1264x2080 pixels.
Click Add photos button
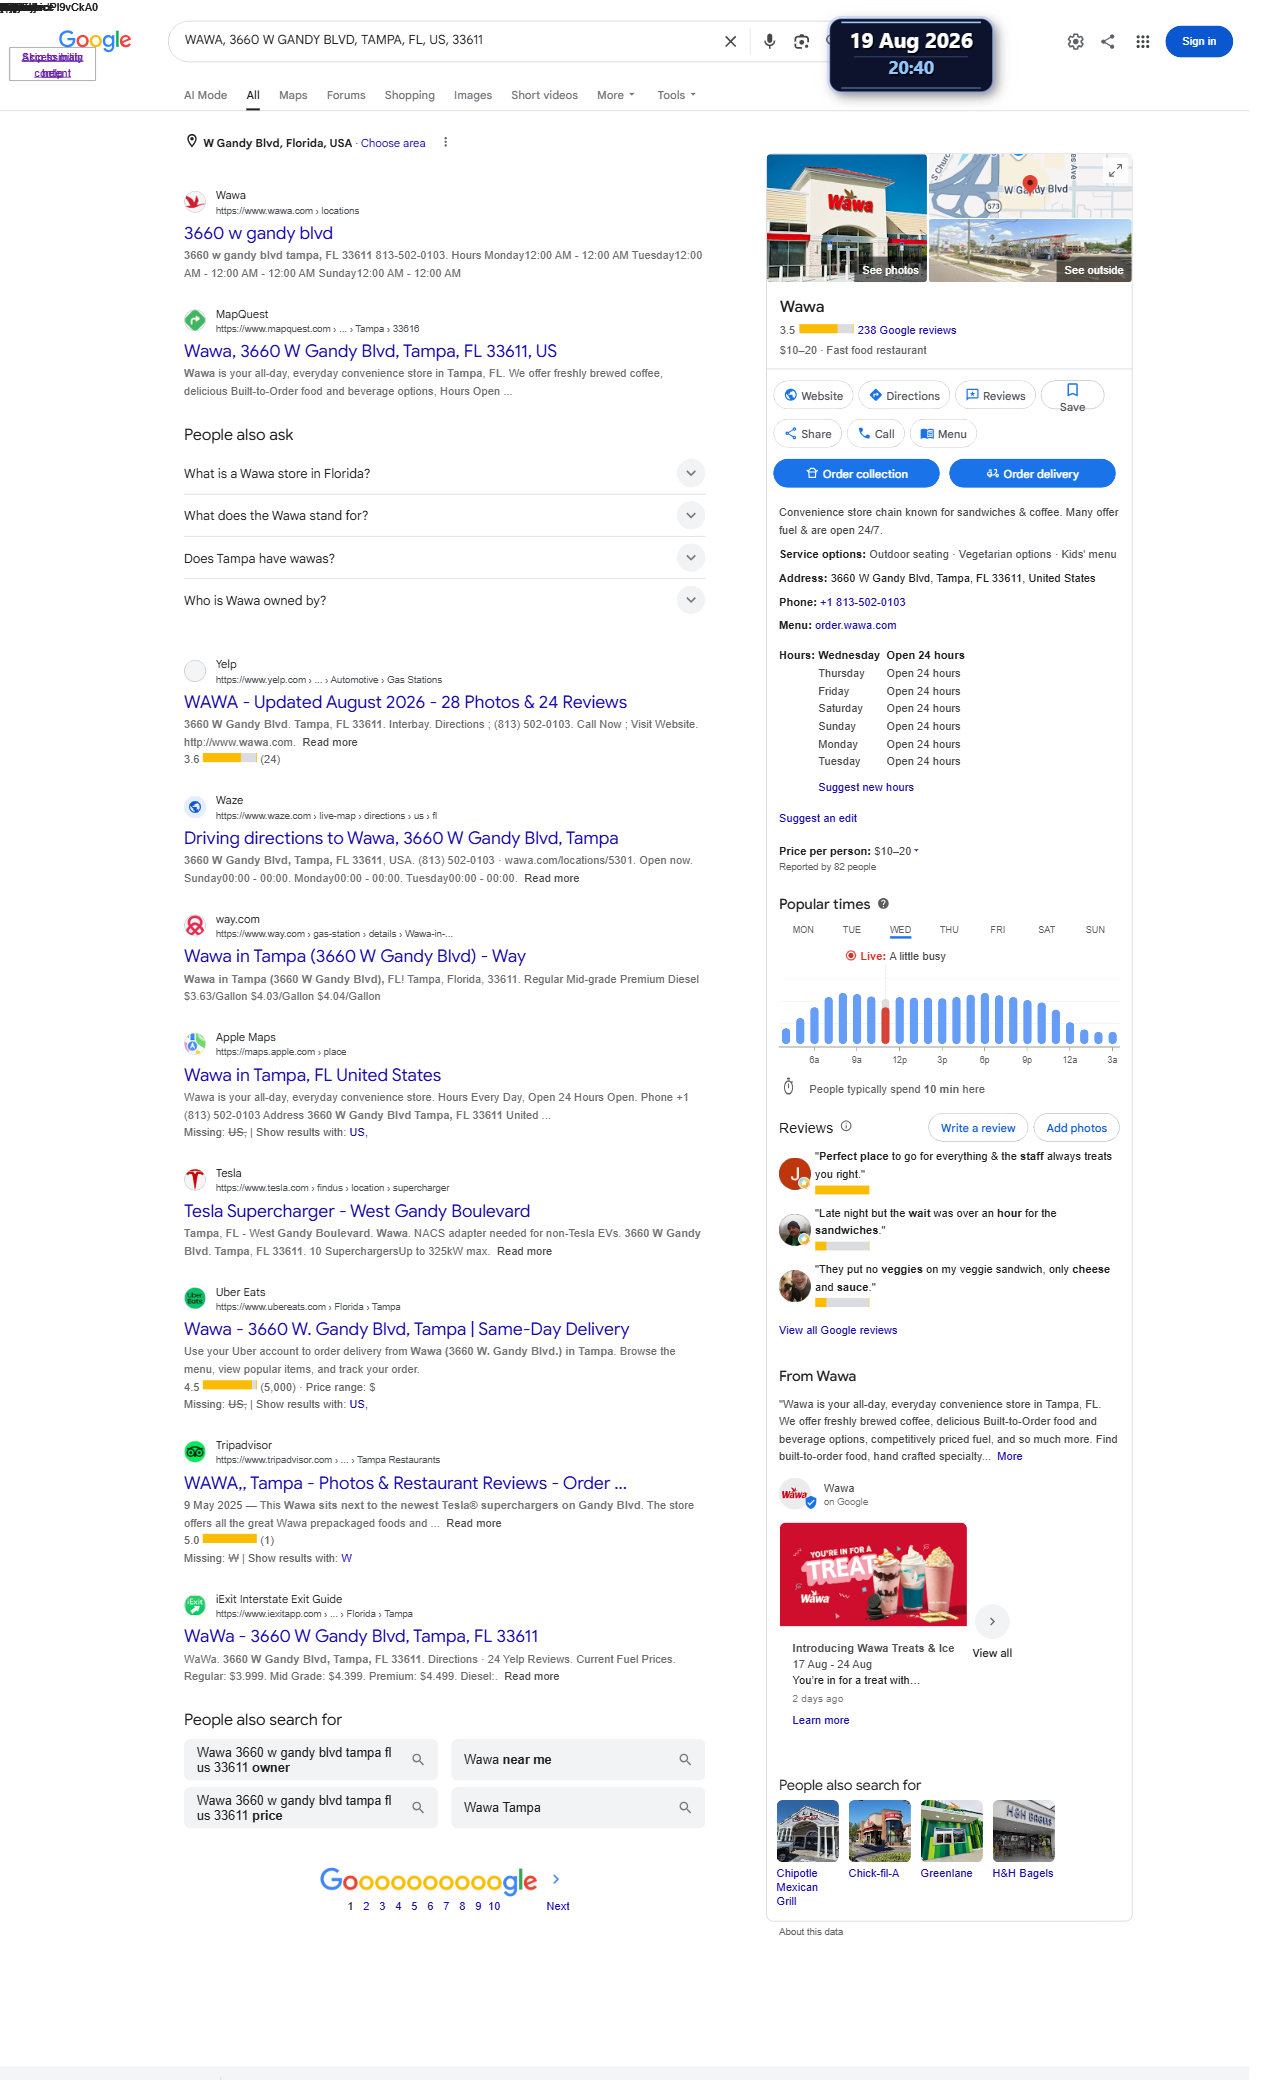coord(1076,1127)
